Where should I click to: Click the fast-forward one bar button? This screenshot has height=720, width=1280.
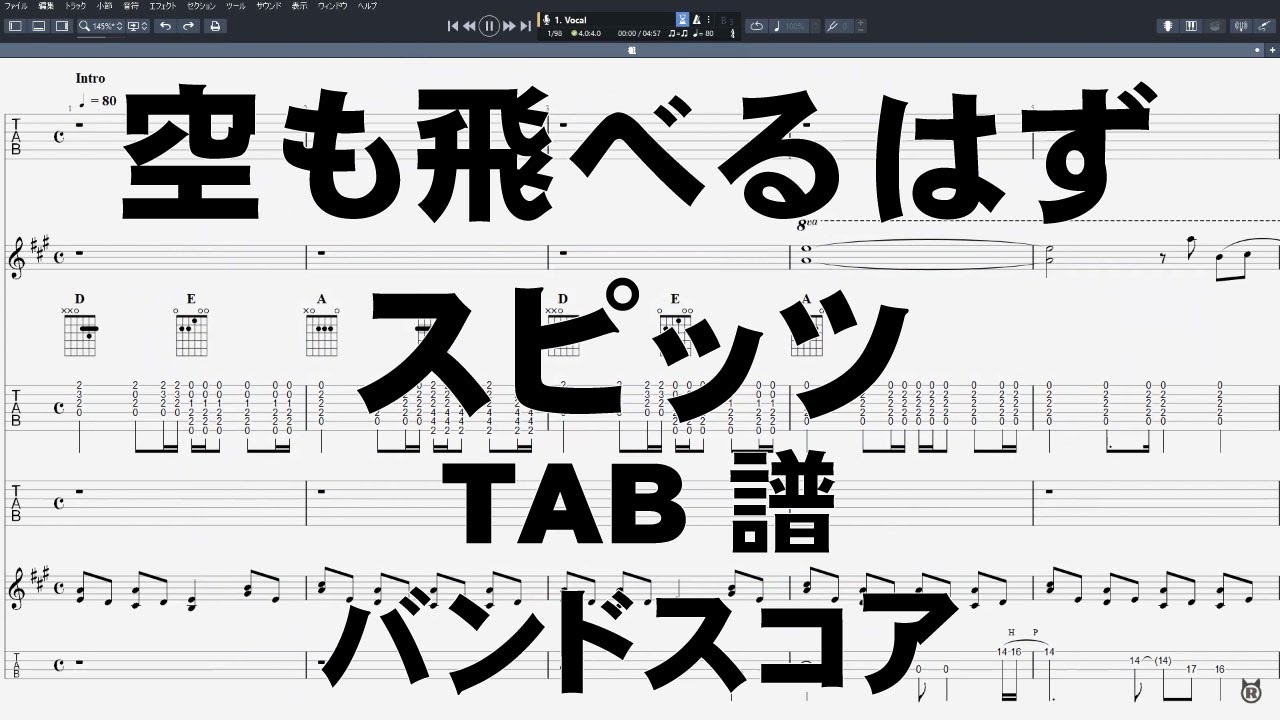pyautogui.click(x=509, y=26)
